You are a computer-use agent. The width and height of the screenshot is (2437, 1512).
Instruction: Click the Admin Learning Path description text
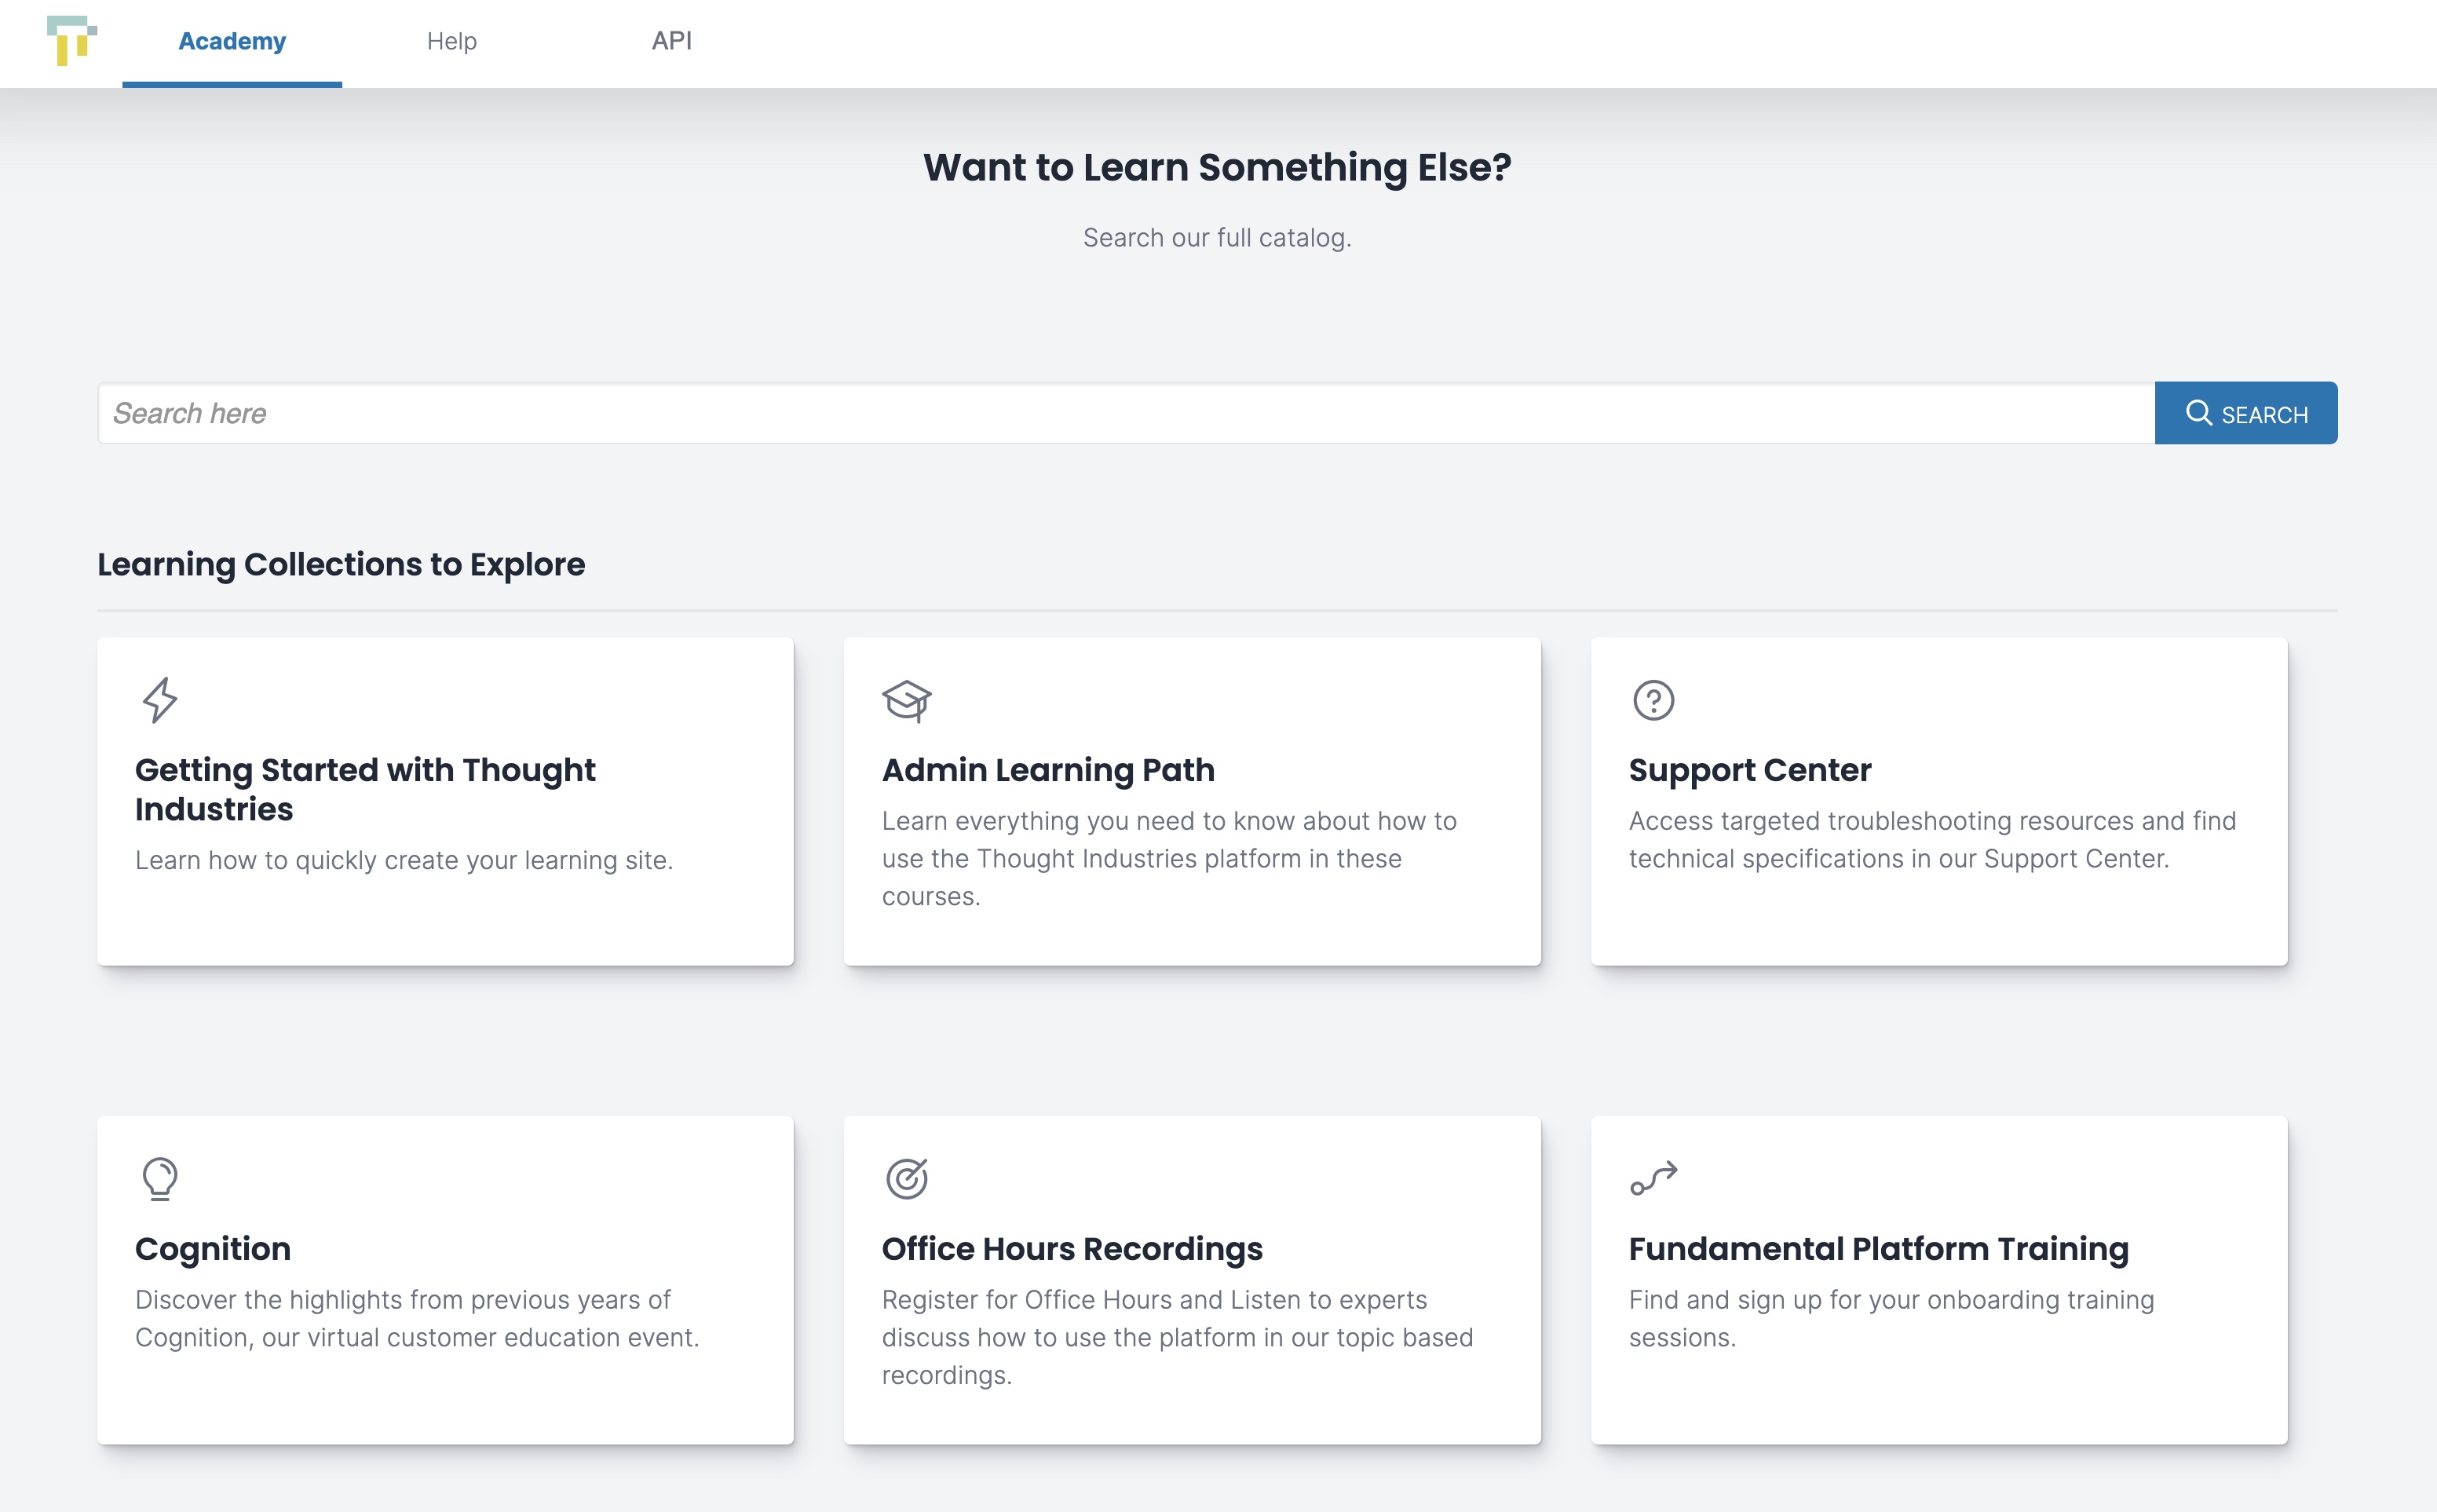point(1169,858)
